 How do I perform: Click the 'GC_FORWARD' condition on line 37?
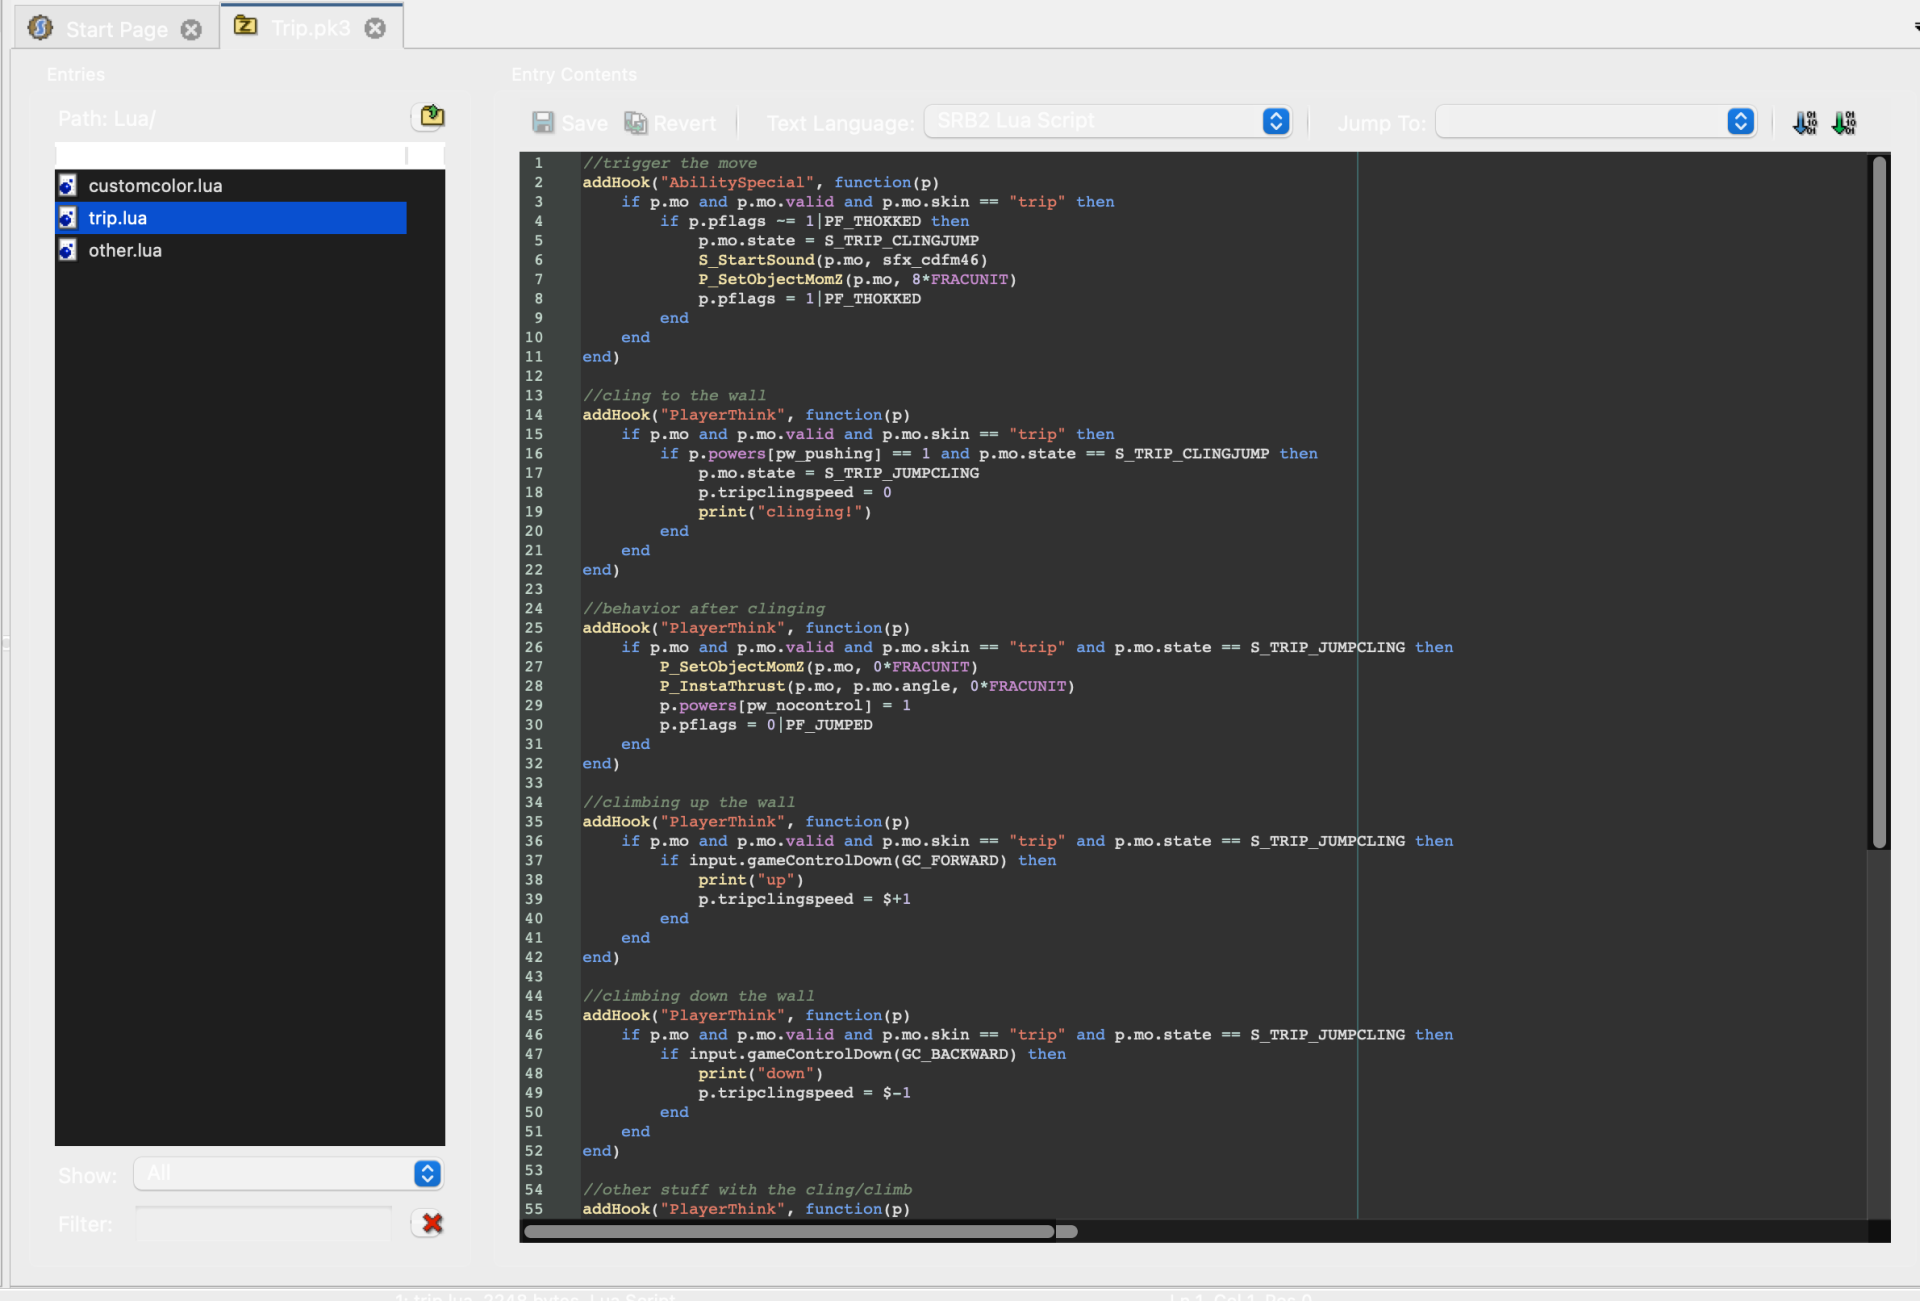coord(857,861)
